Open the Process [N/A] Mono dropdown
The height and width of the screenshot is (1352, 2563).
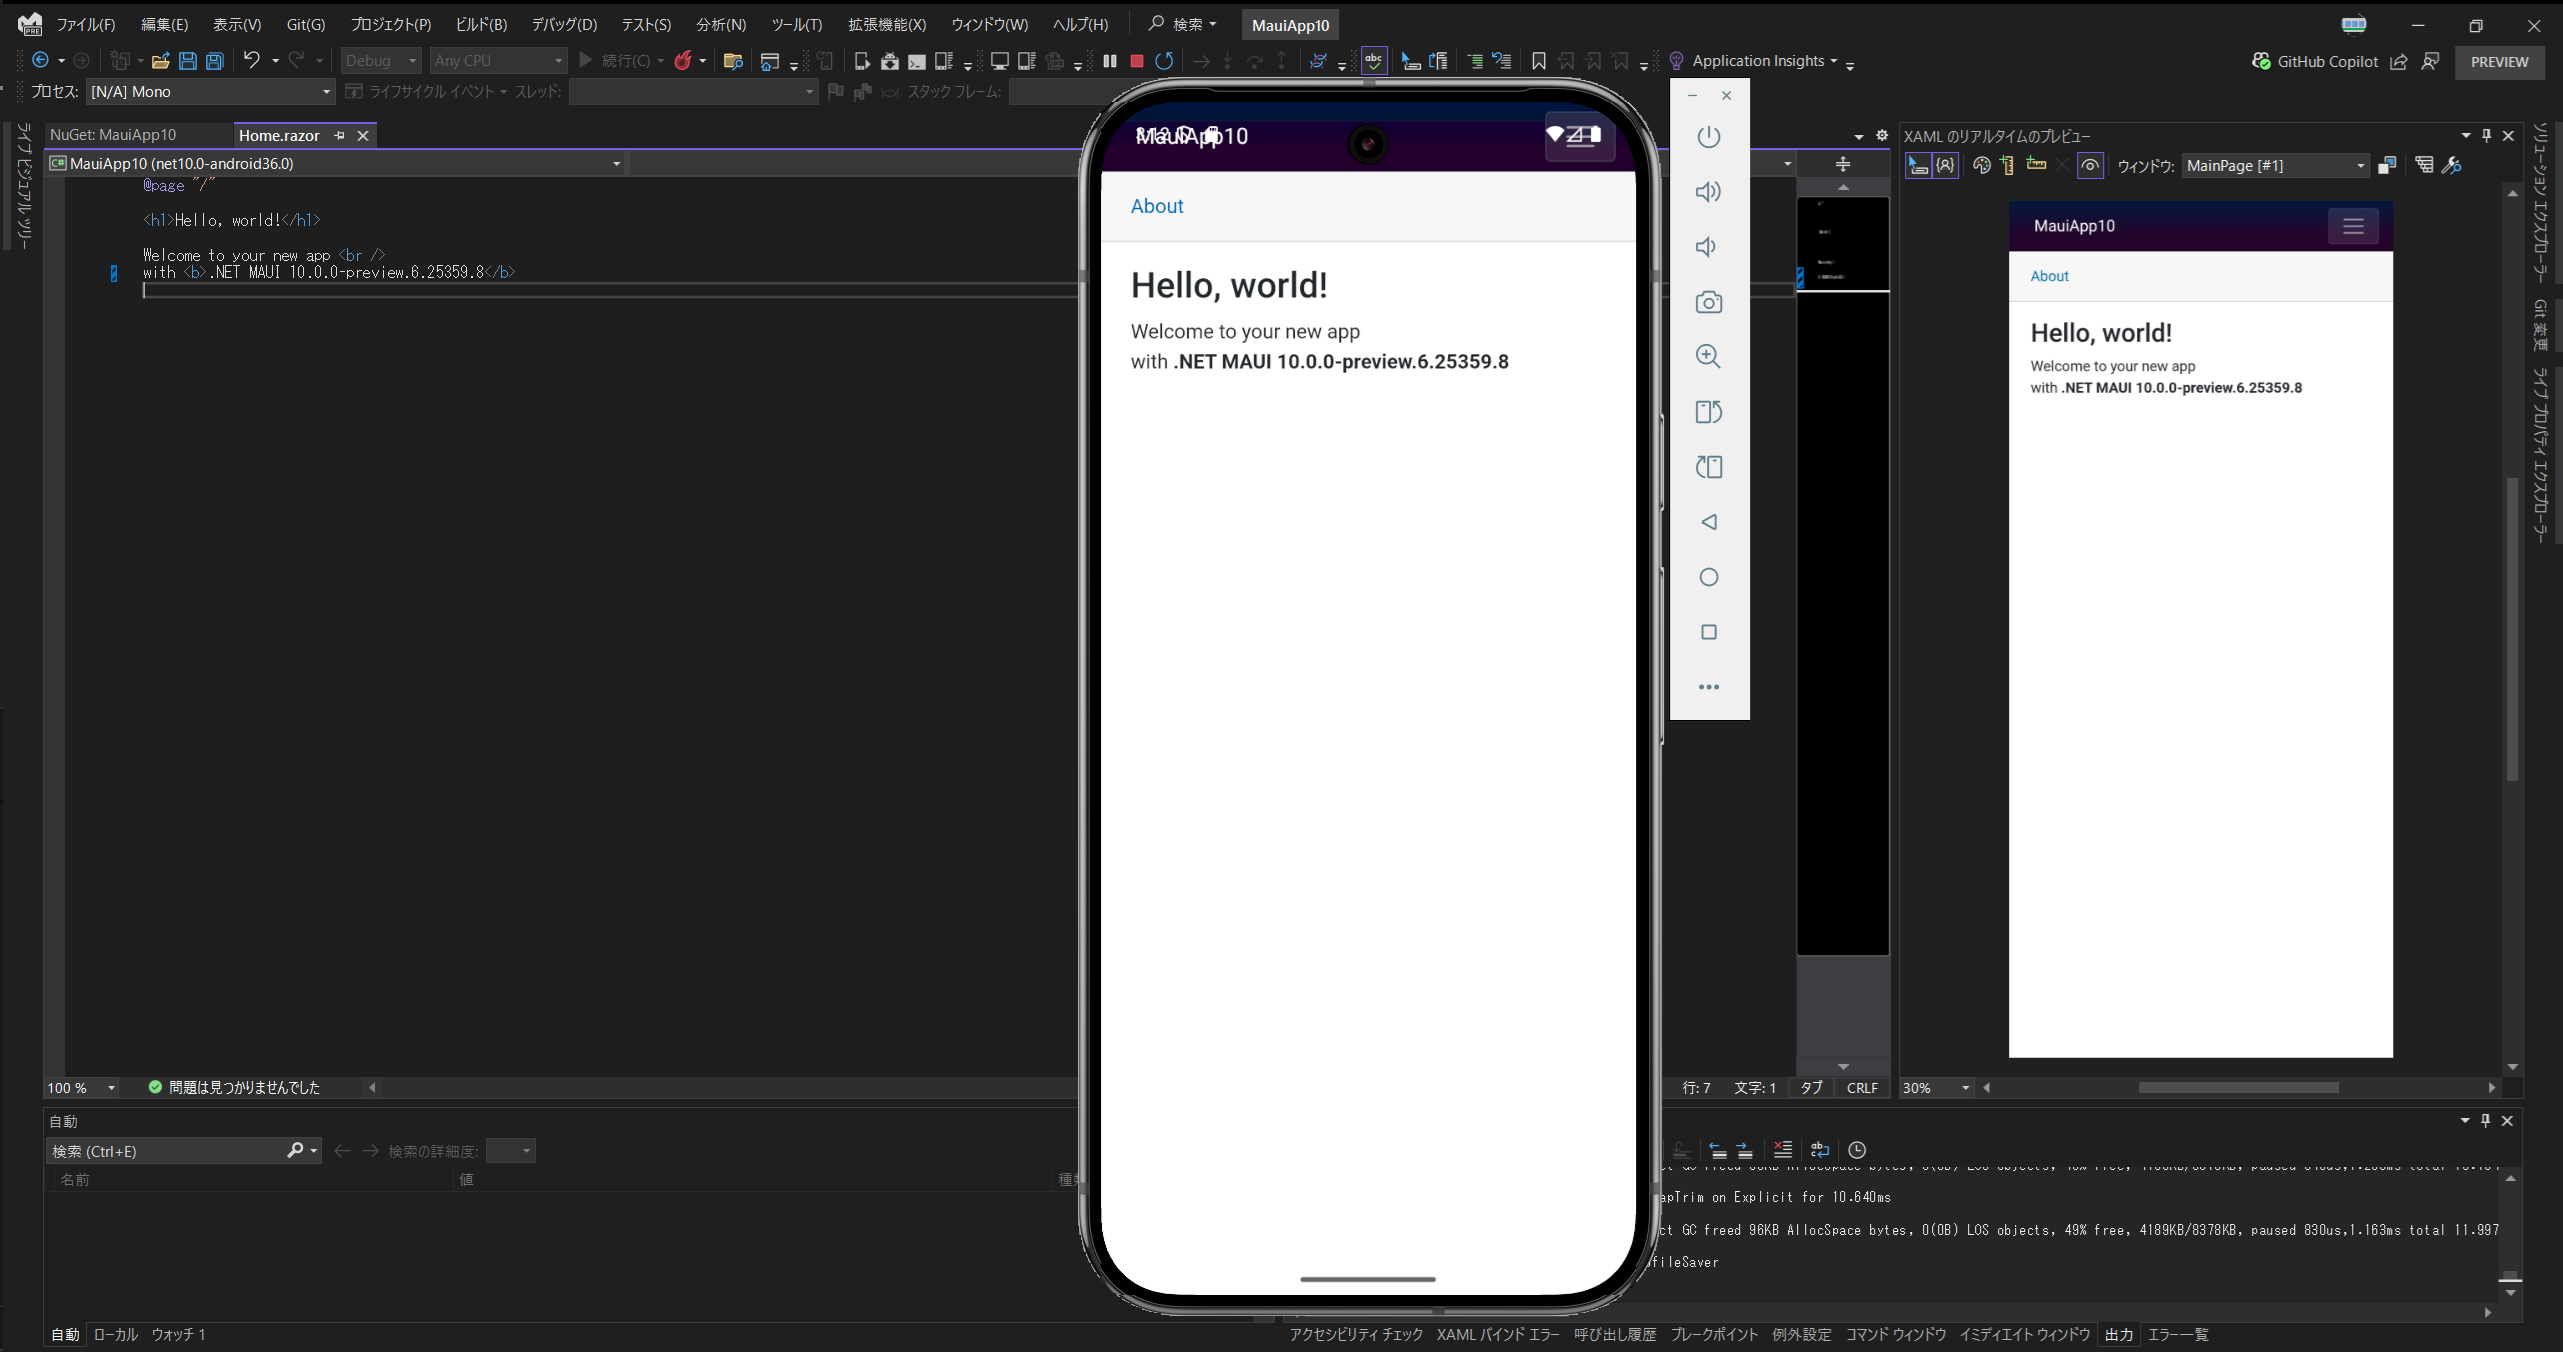click(x=212, y=92)
